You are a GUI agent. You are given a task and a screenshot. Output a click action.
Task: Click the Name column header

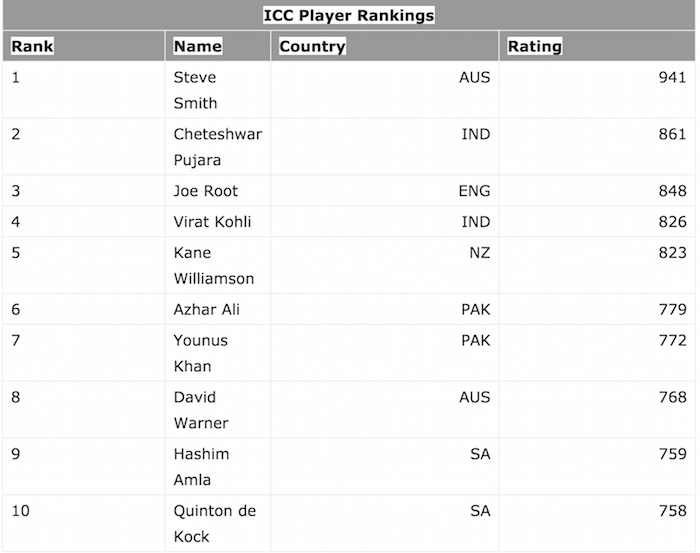coord(197,46)
